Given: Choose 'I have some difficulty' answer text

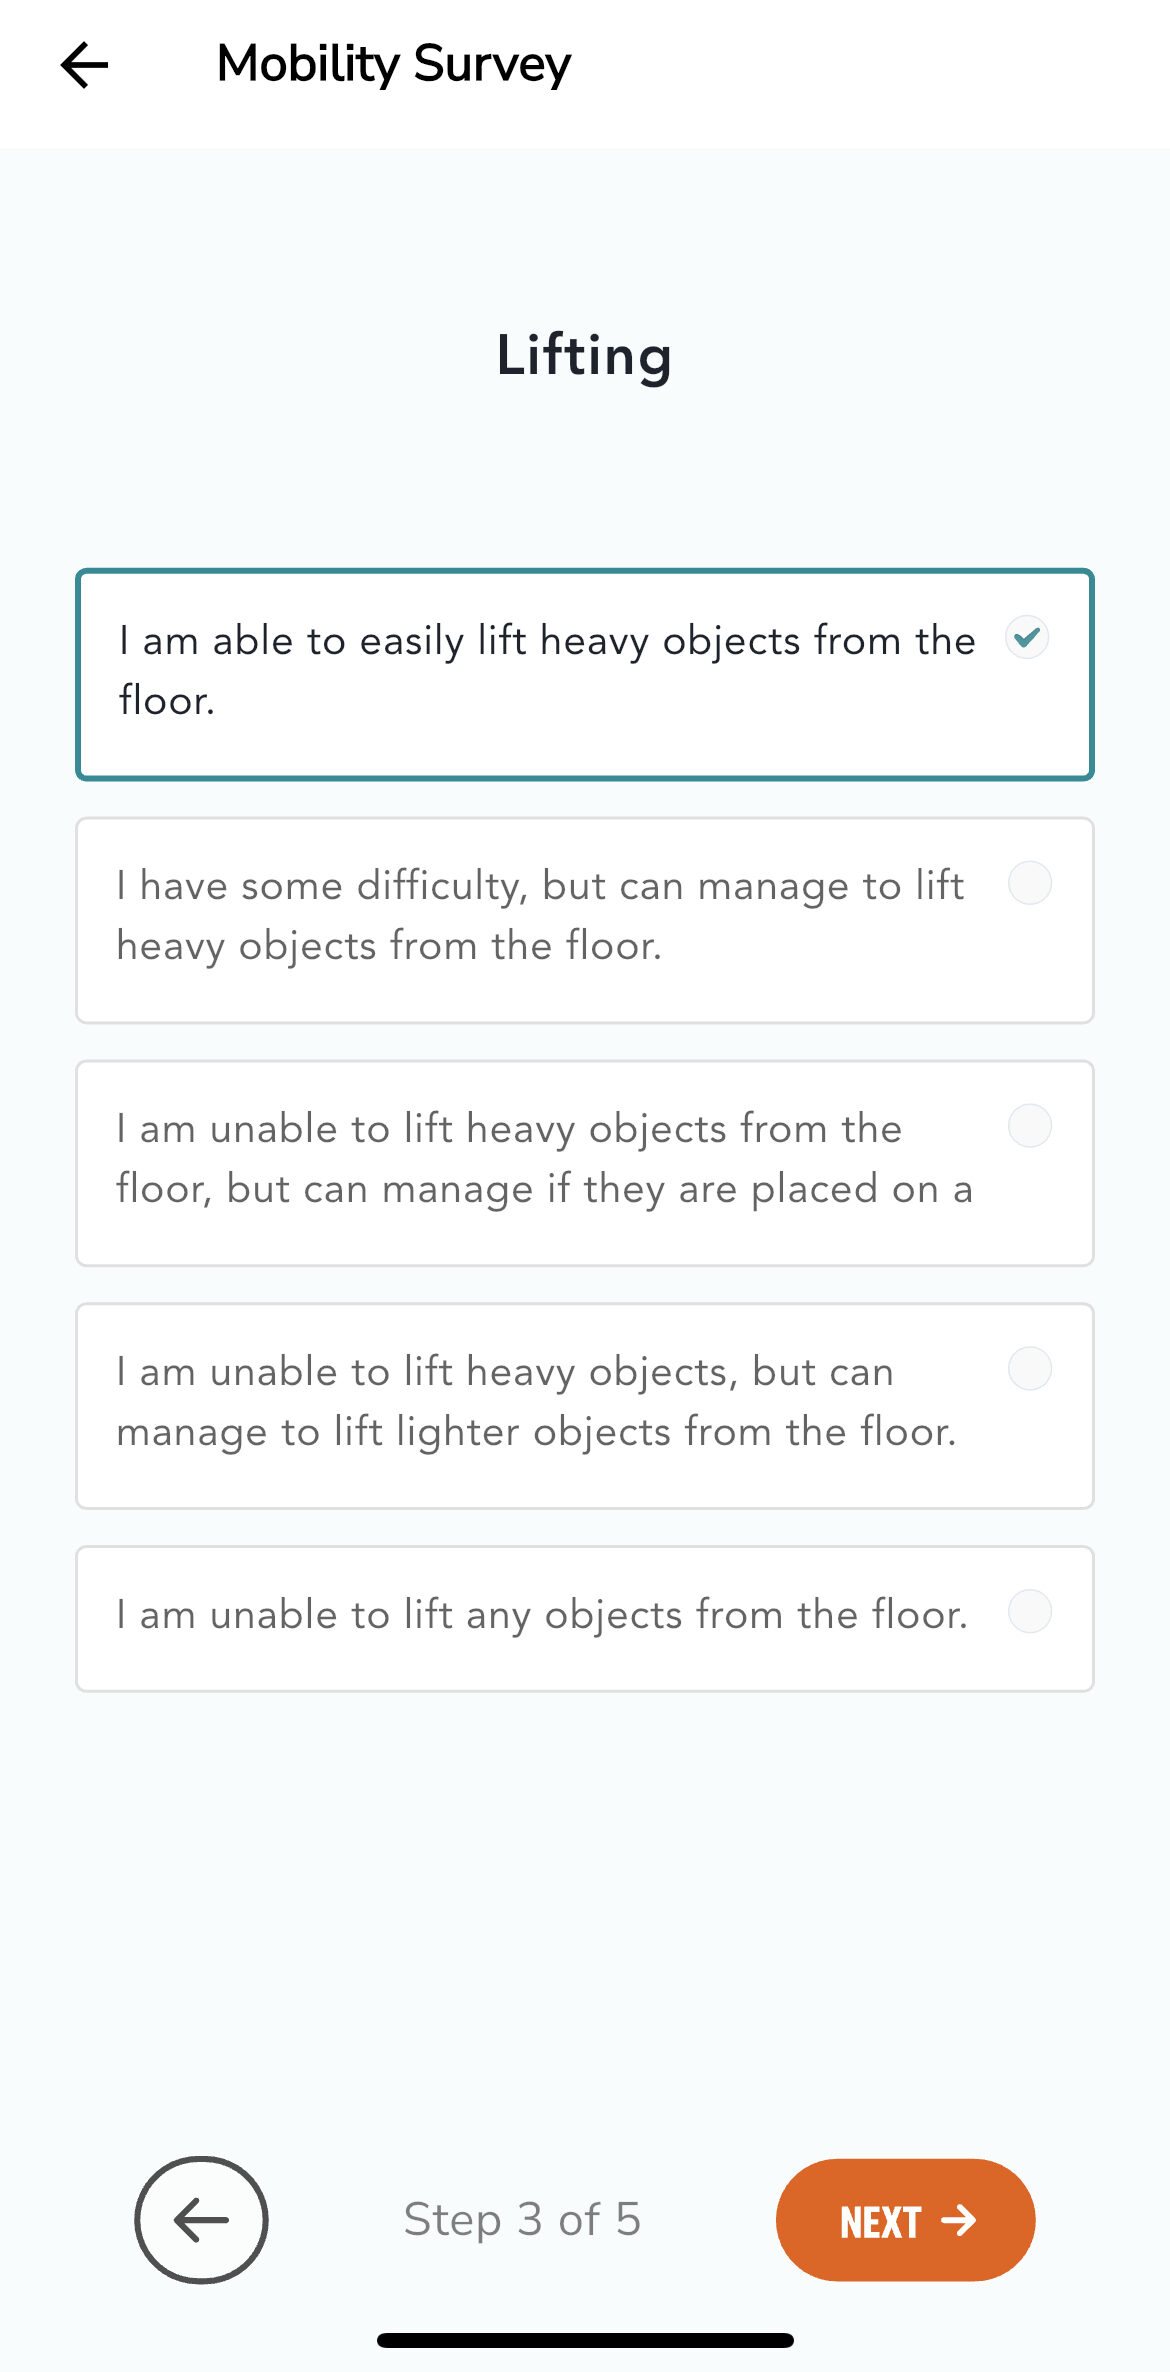Looking at the screenshot, I should point(540,886).
